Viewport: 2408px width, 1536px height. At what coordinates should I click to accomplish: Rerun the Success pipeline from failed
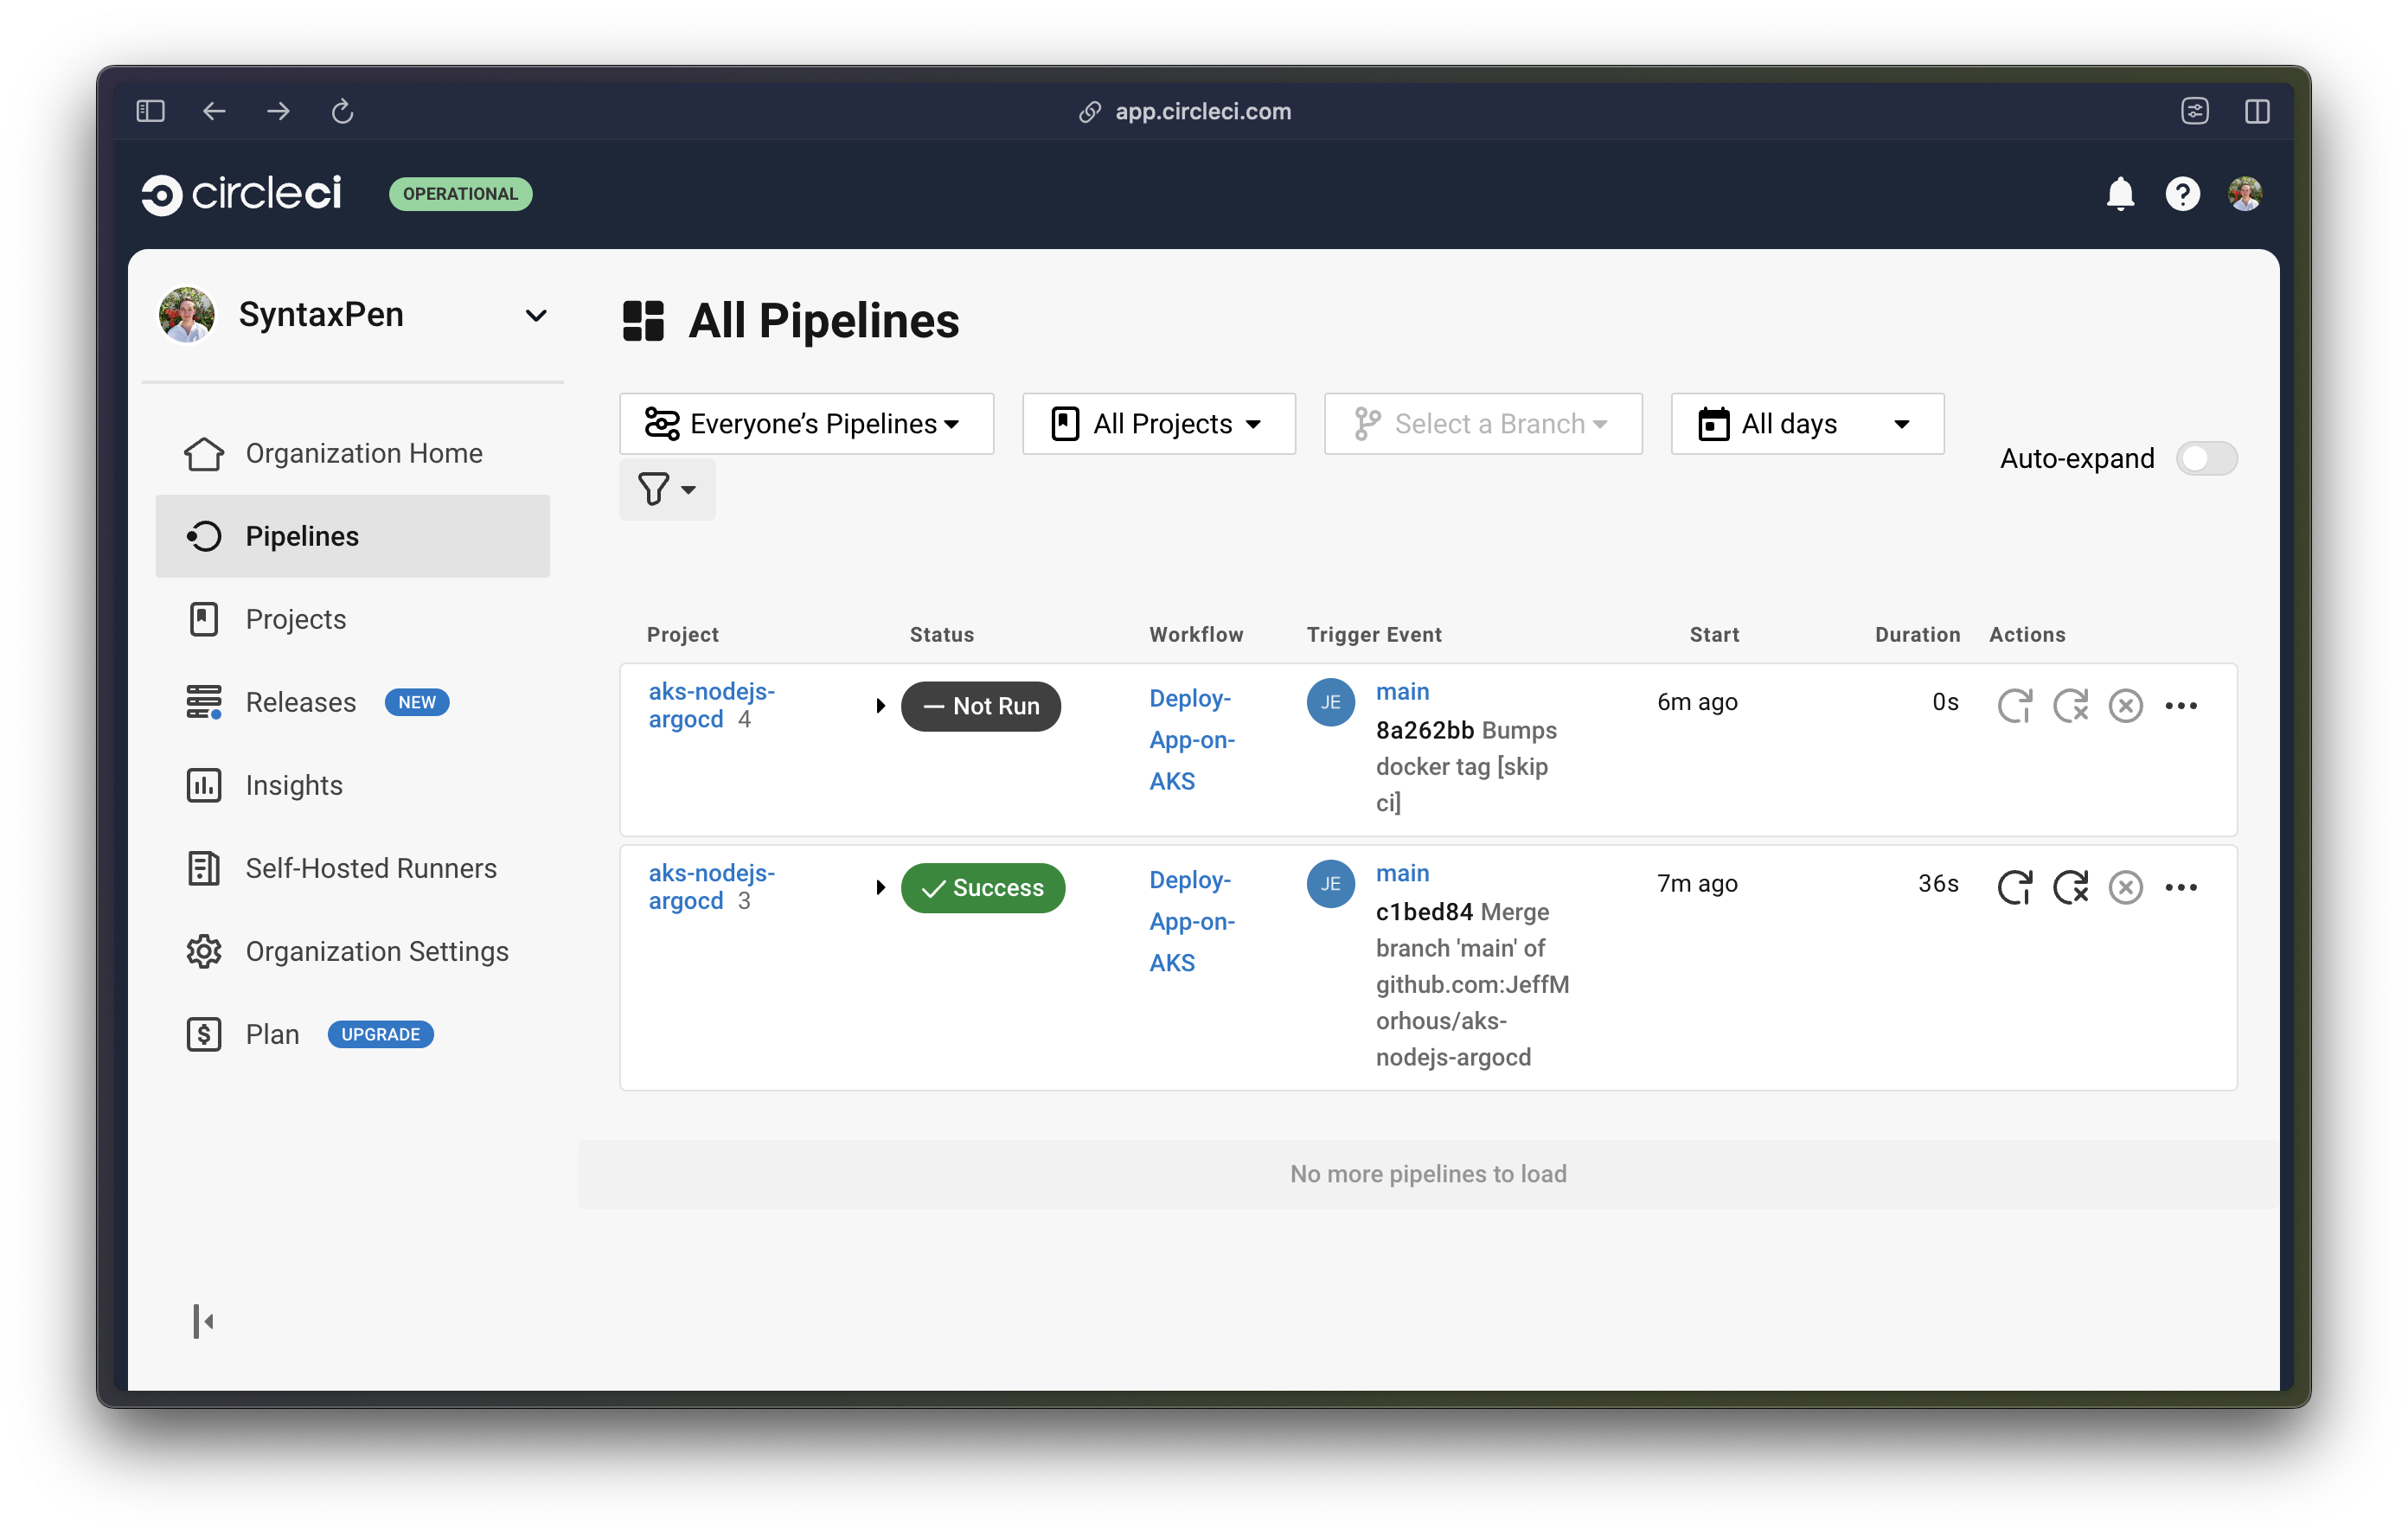coord(2071,887)
